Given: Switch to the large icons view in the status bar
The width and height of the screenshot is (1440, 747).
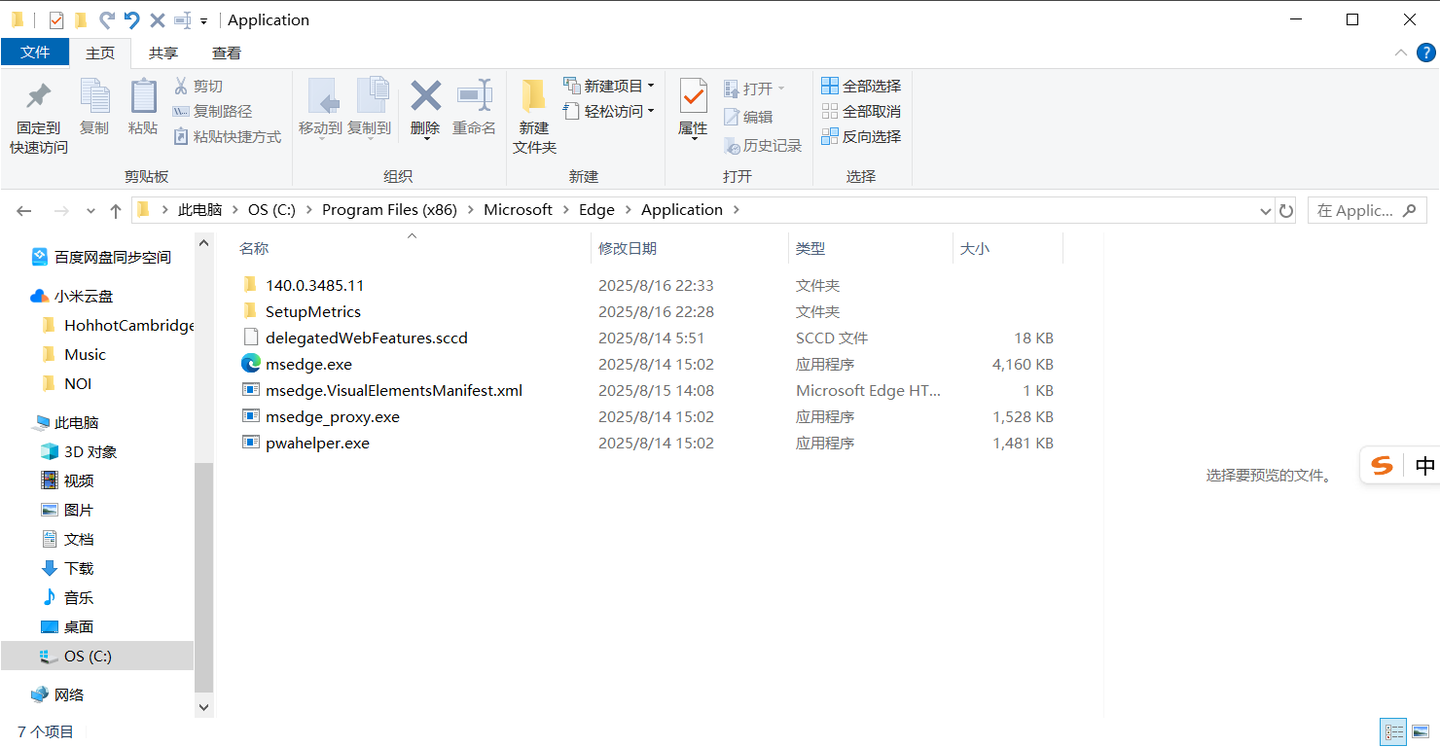Looking at the screenshot, I should [x=1419, y=732].
